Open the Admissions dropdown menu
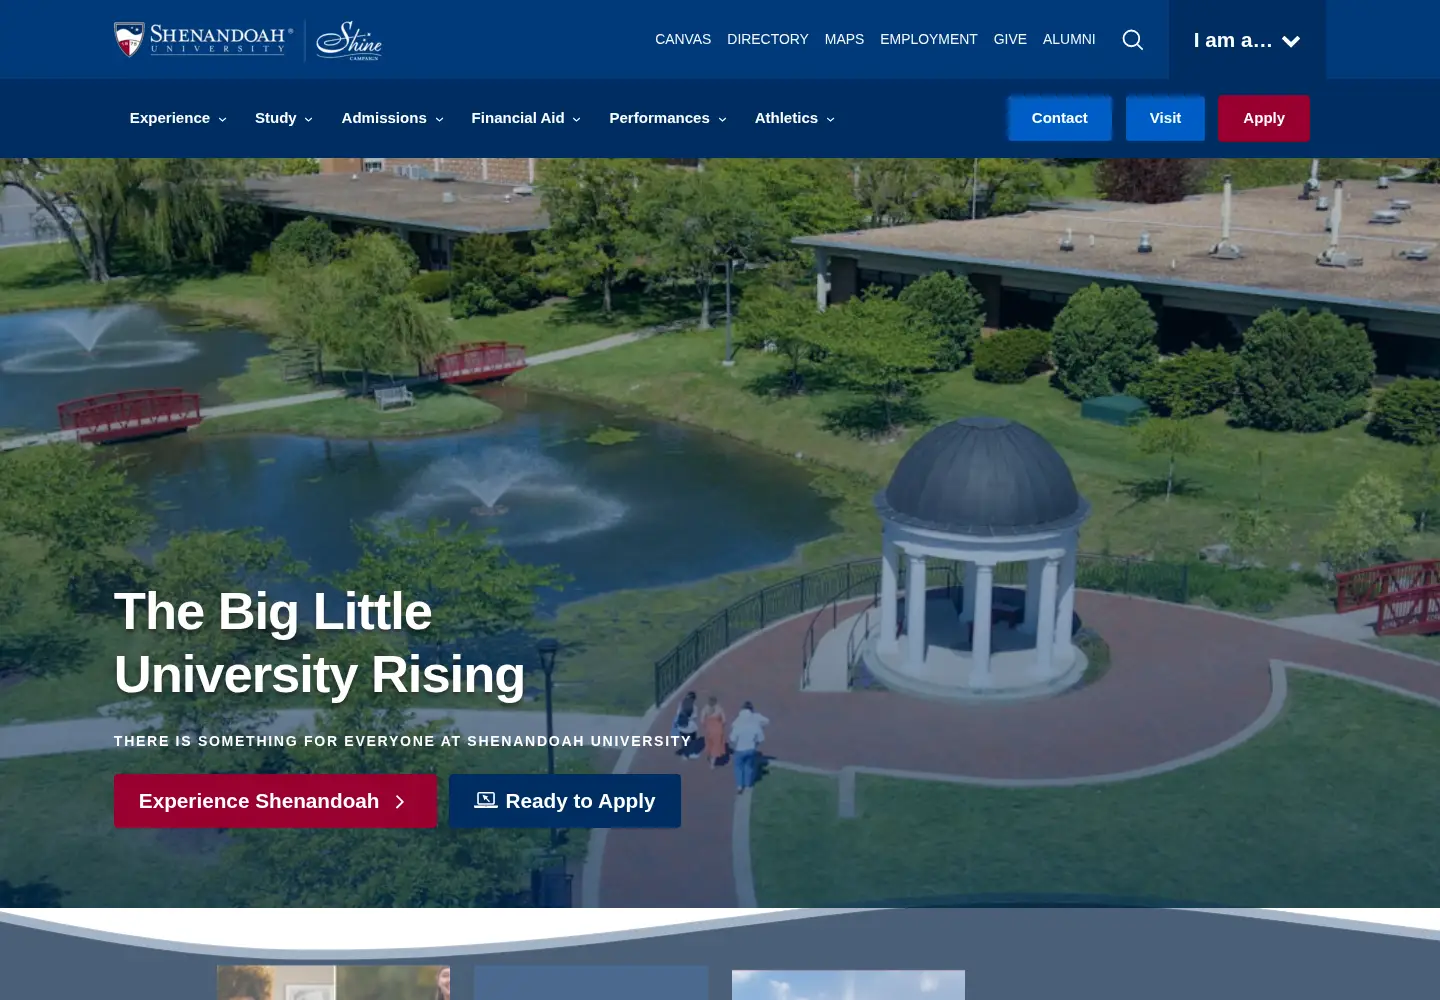 [392, 118]
